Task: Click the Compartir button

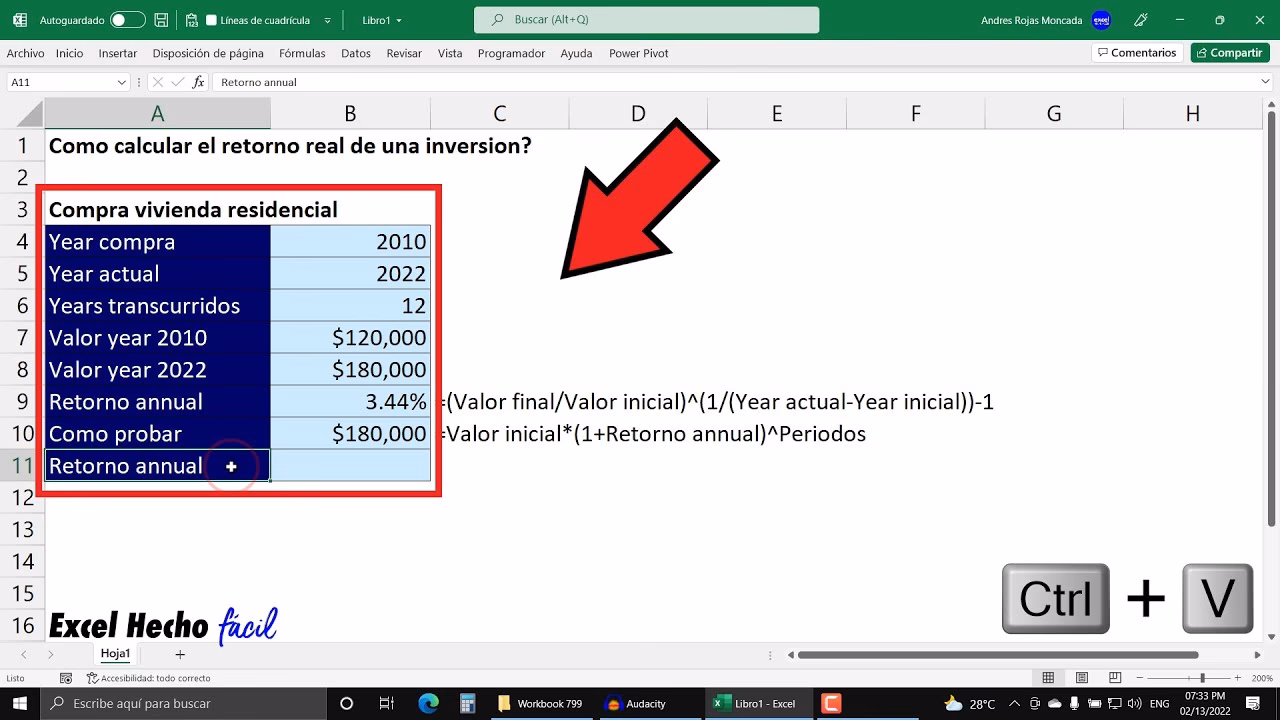Action: [1229, 52]
